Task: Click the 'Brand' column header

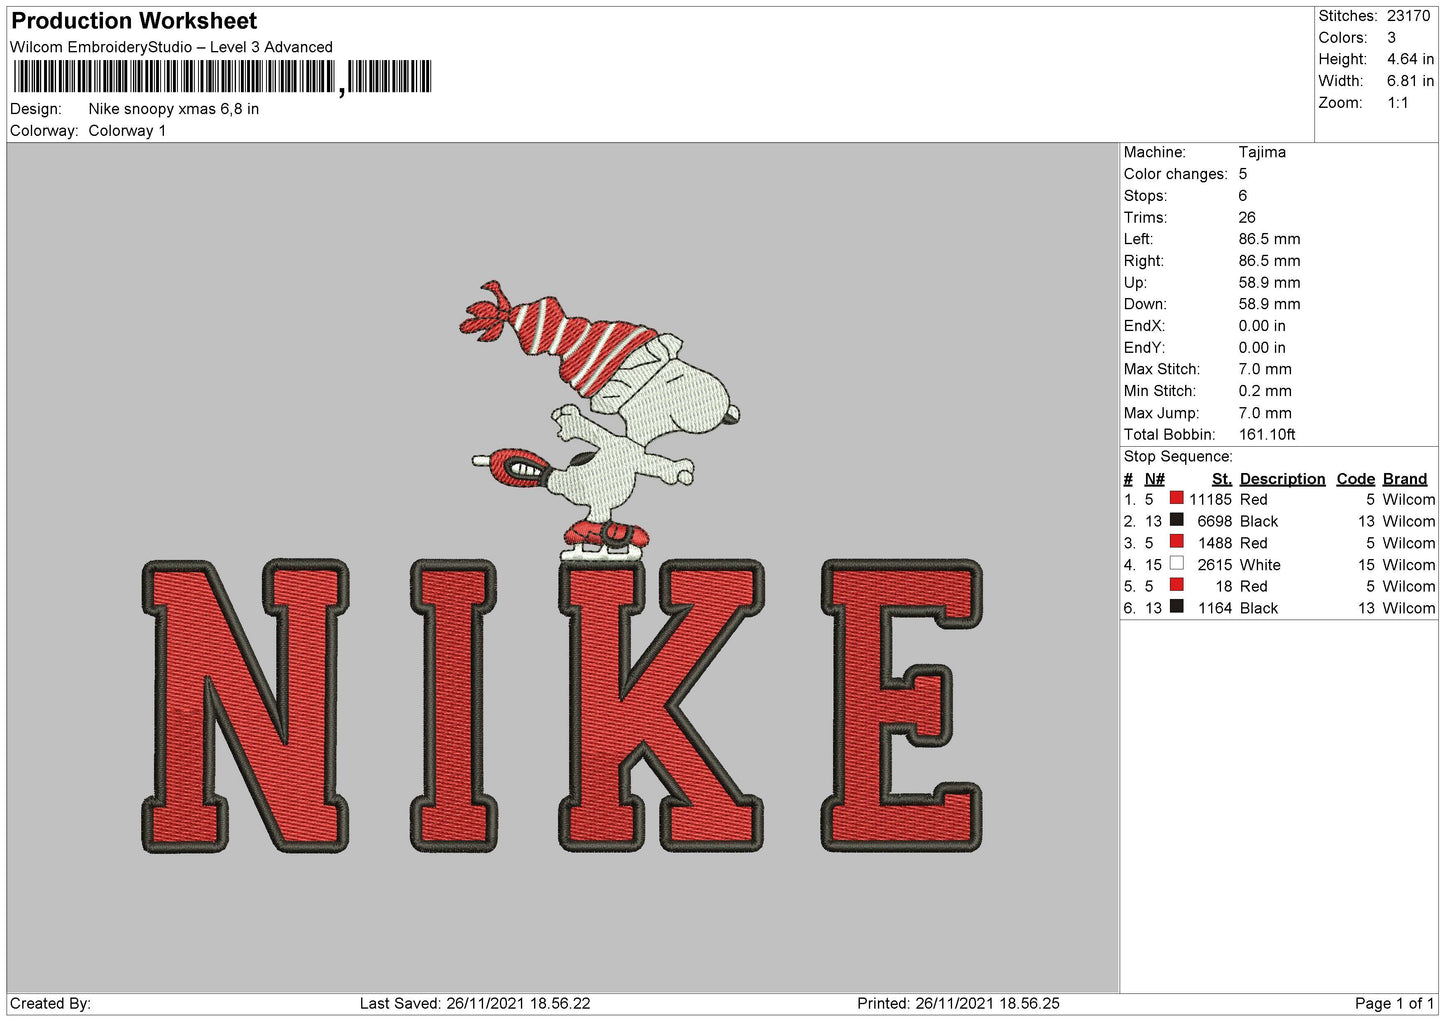Action: 1405,479
